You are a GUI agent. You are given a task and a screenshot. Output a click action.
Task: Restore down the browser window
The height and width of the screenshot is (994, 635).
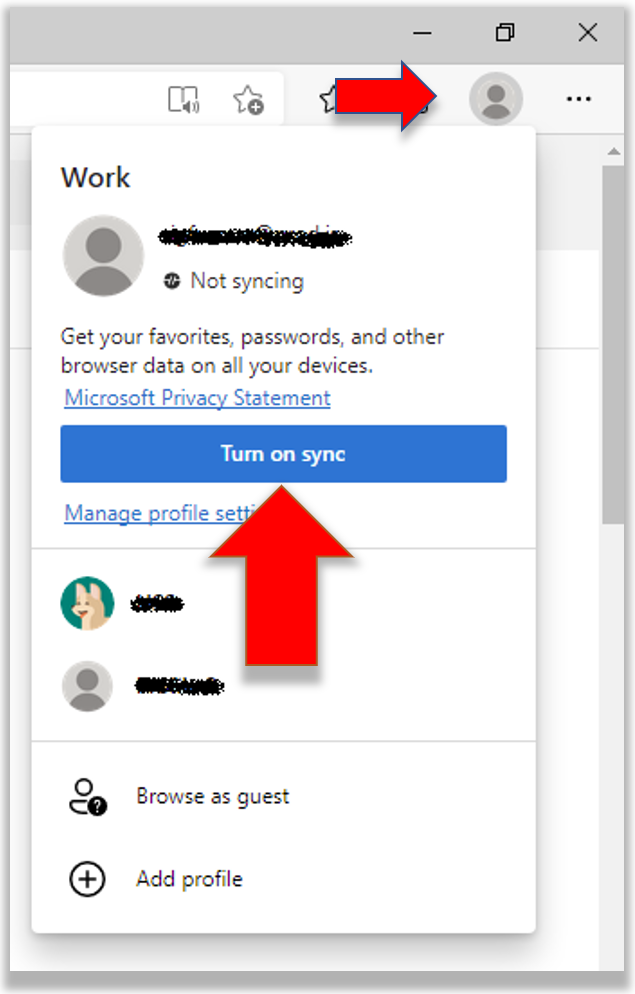coord(505,32)
